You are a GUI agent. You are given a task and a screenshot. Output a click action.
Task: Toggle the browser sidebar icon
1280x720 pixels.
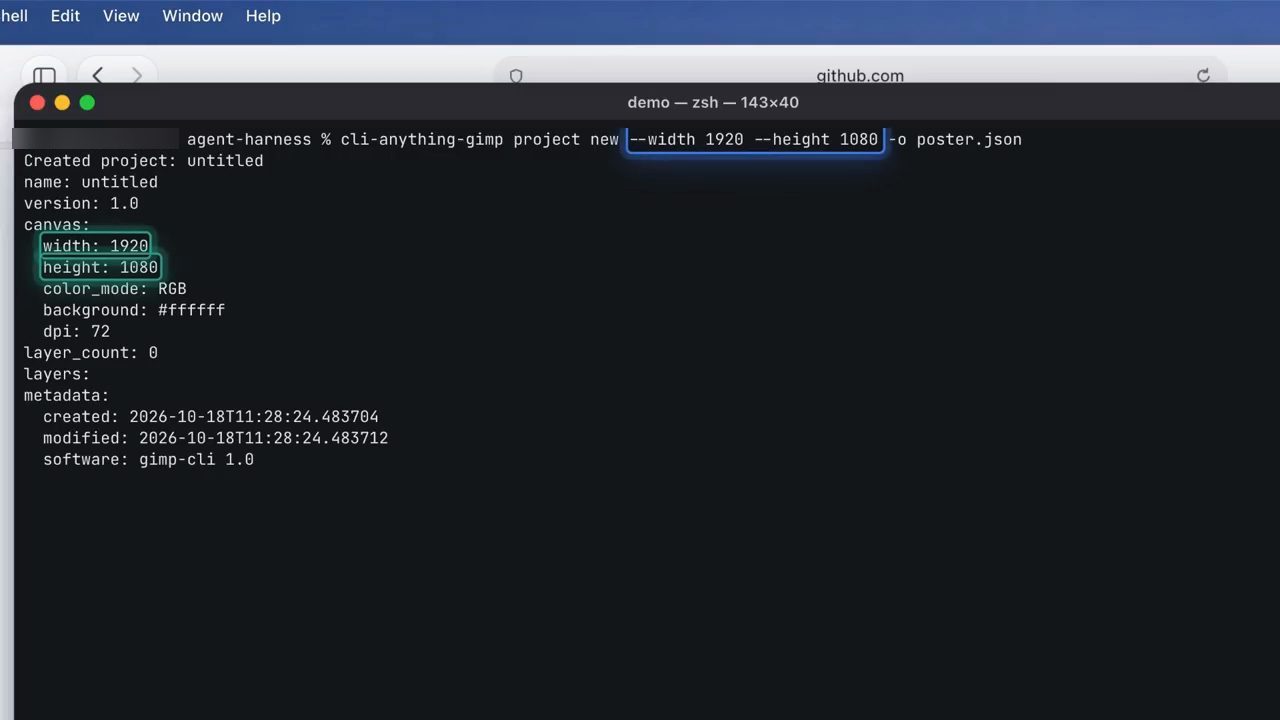[x=44, y=76]
